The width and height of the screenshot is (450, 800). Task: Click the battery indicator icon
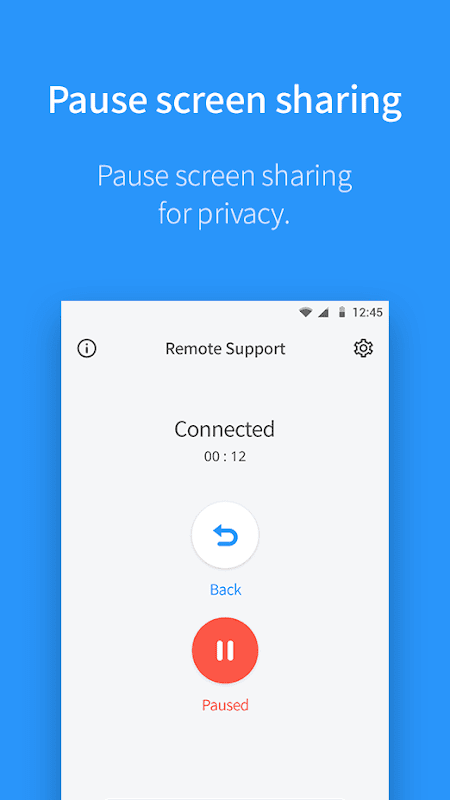342,312
